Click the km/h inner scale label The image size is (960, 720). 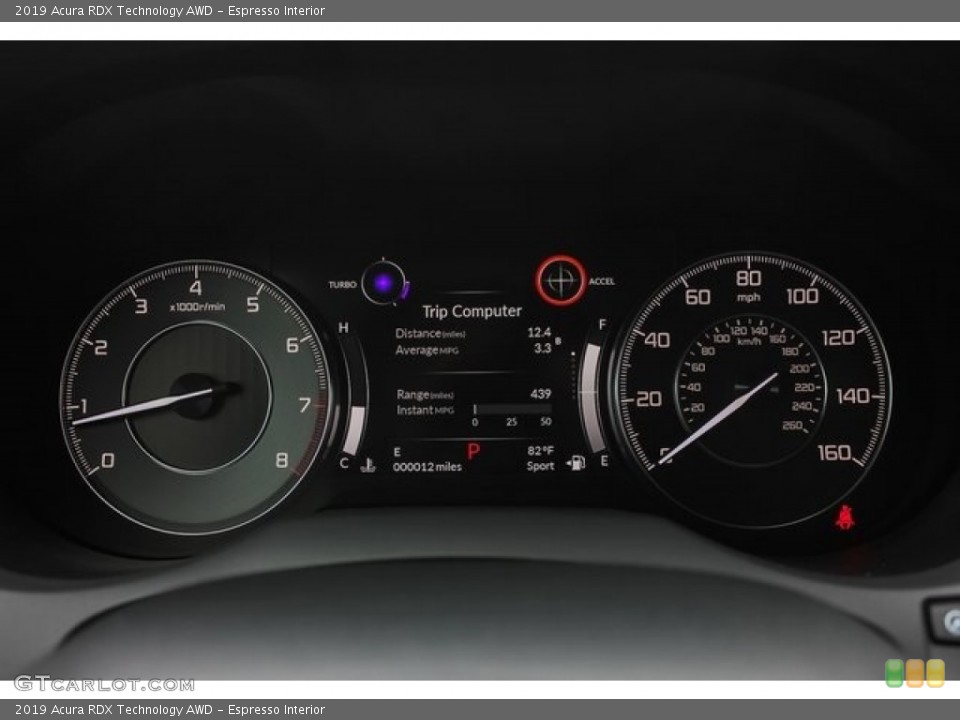pyautogui.click(x=749, y=342)
